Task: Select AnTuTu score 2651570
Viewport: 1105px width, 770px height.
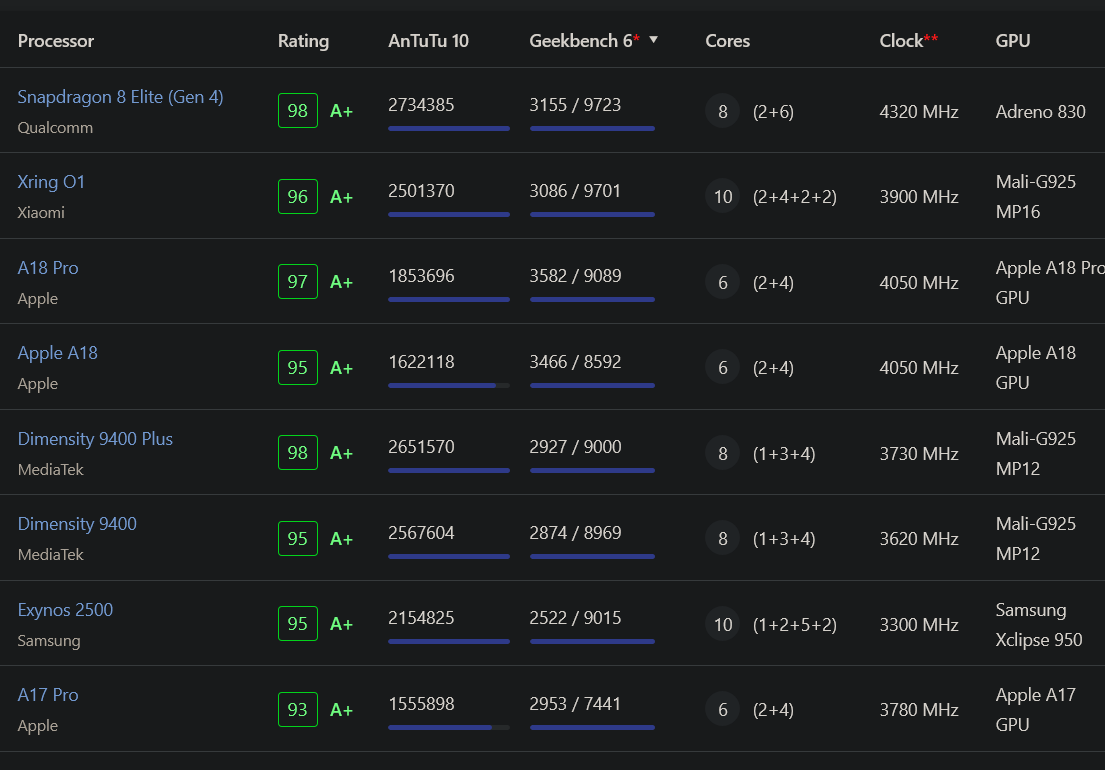Action: [421, 447]
